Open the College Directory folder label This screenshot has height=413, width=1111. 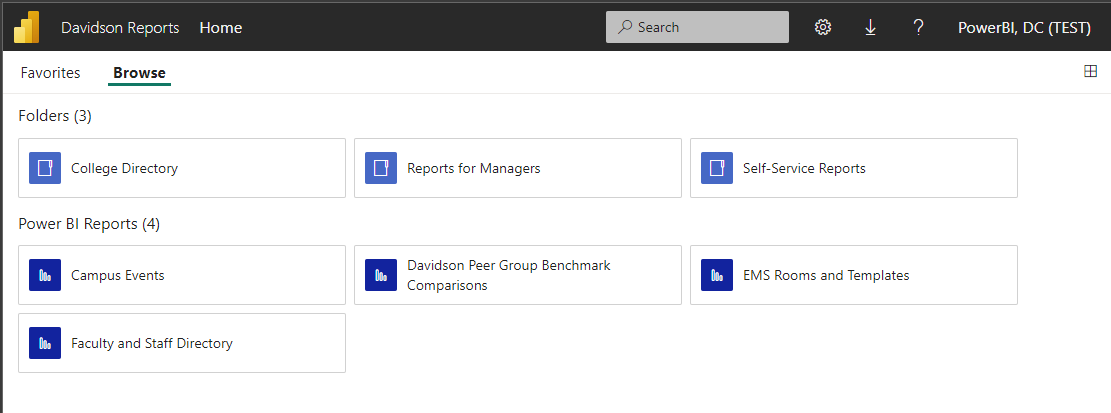tap(124, 169)
